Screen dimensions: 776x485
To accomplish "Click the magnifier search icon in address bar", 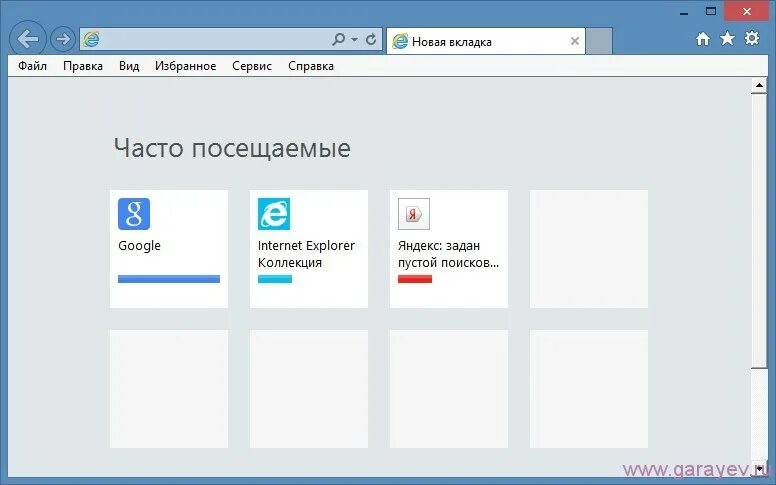I will (339, 39).
